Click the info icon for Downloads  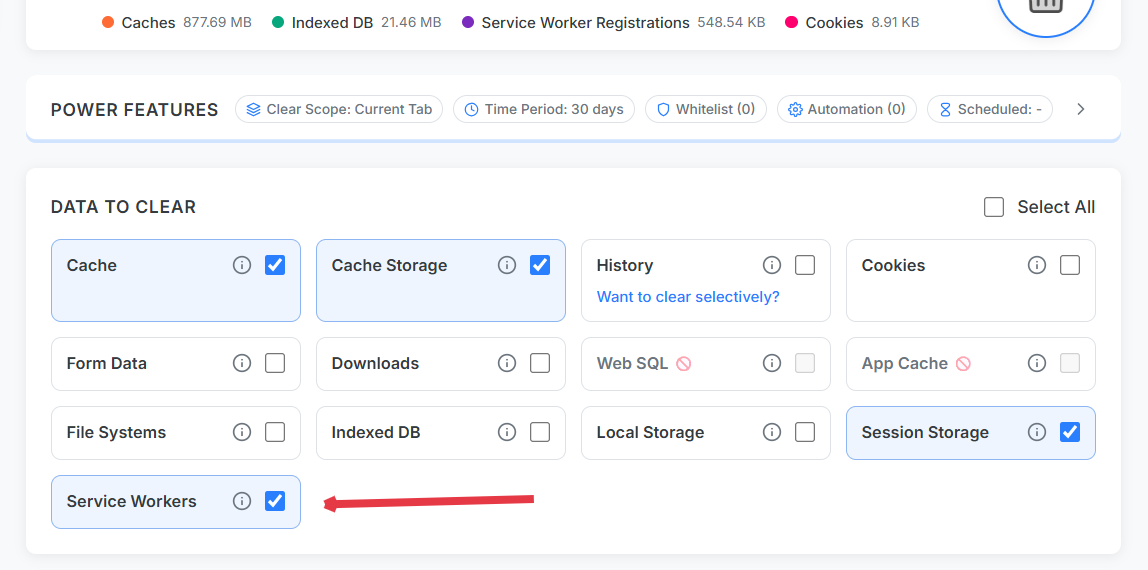click(507, 363)
